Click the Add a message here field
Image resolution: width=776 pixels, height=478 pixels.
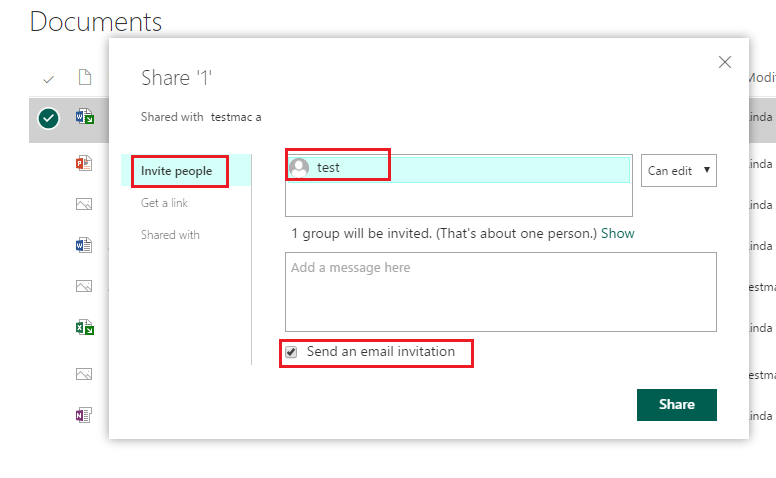coord(500,292)
